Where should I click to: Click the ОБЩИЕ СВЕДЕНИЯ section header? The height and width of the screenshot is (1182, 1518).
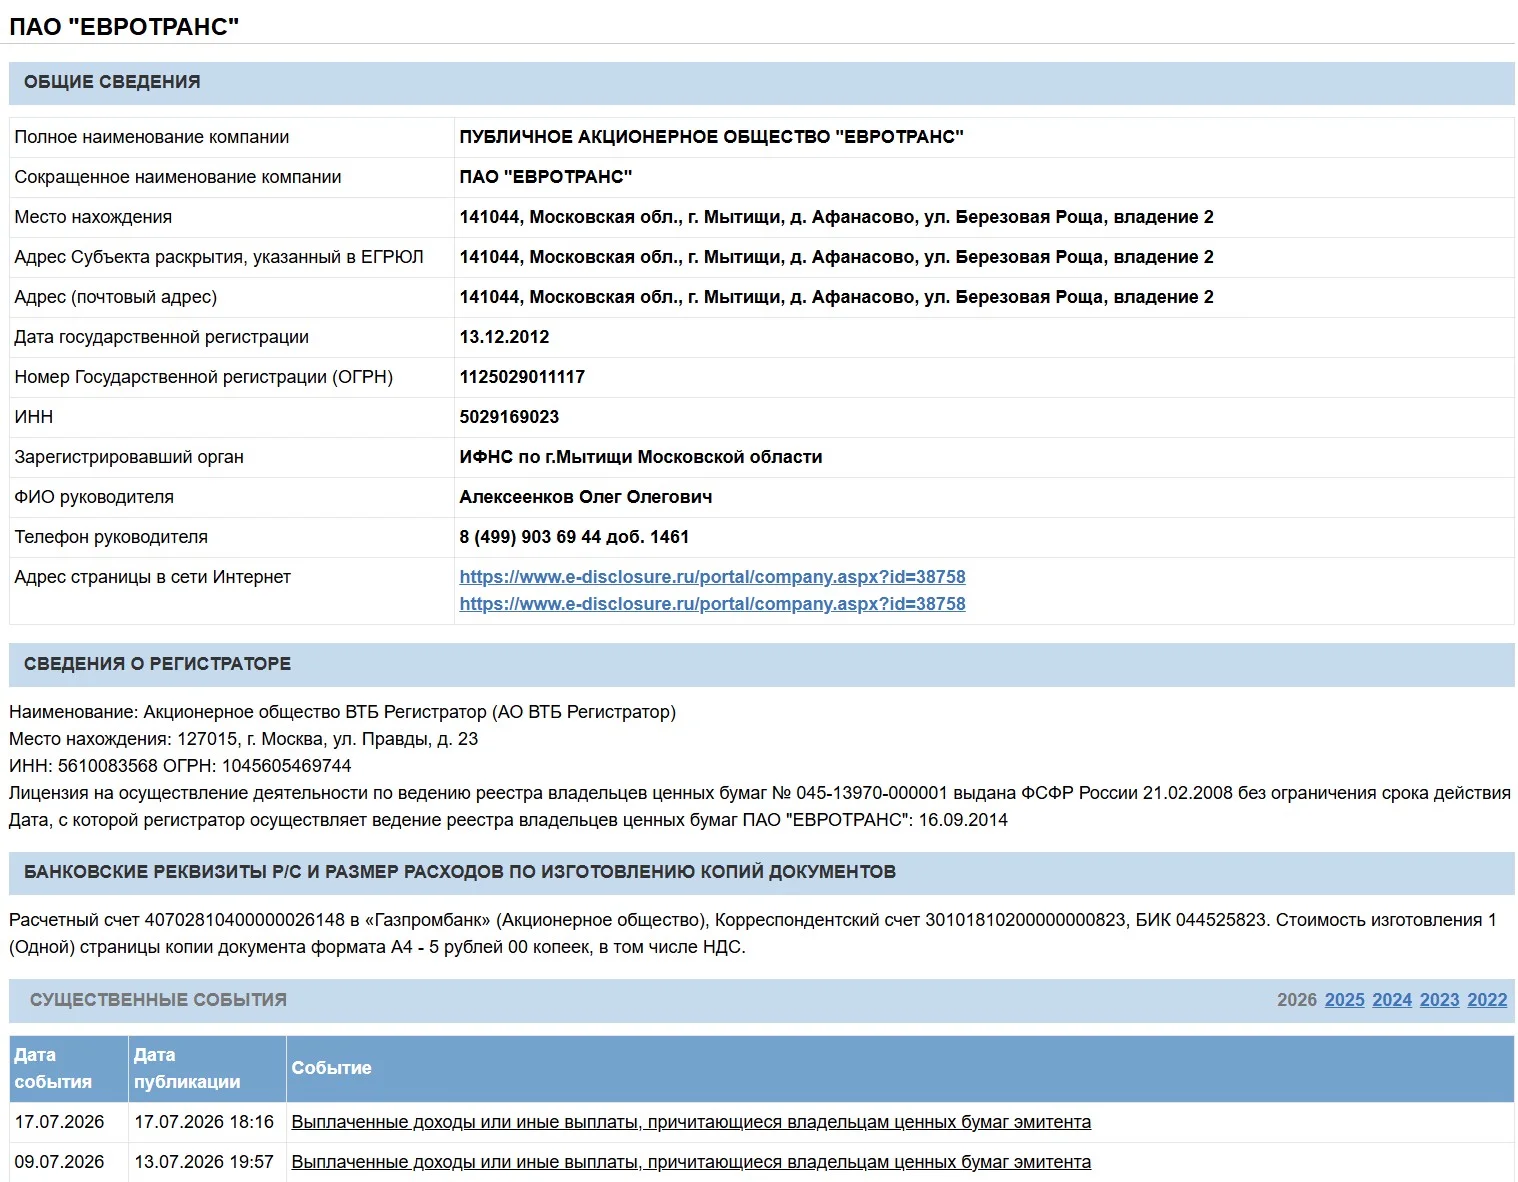pyautogui.click(x=112, y=82)
